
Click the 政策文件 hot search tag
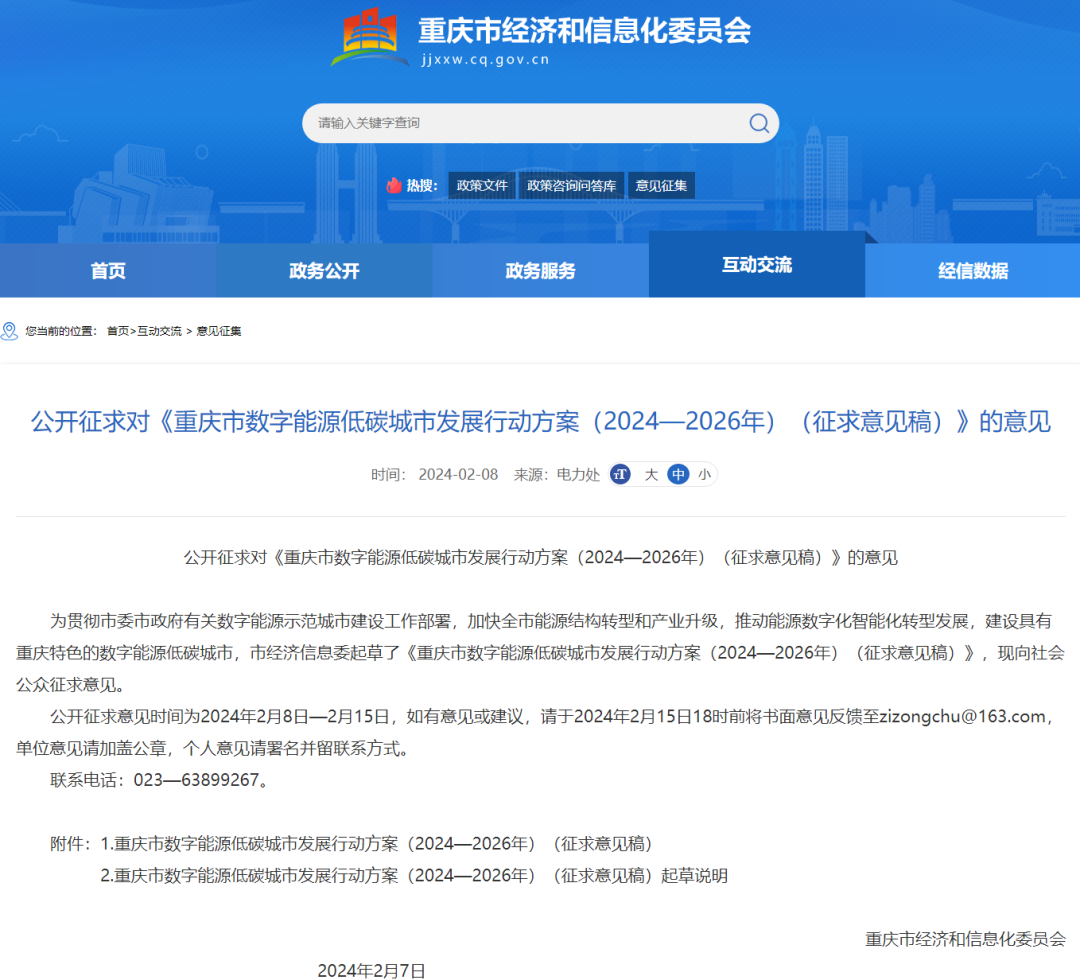(x=482, y=185)
